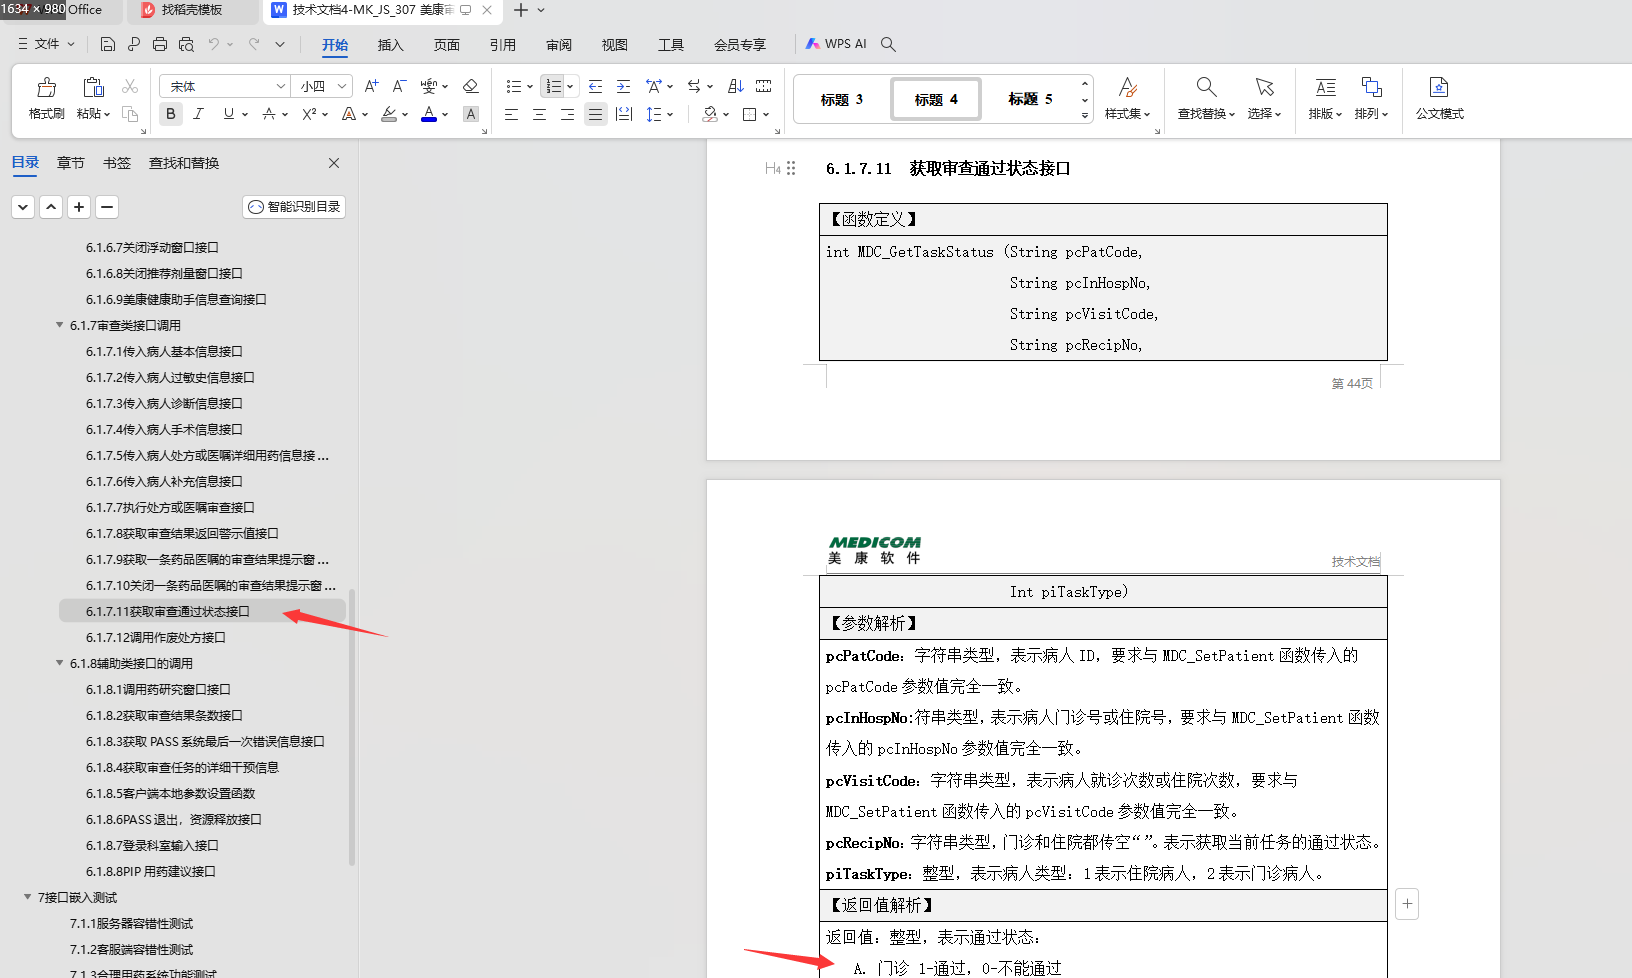The width and height of the screenshot is (1632, 978).
Task: Toggle Italic formatting
Action: [198, 114]
